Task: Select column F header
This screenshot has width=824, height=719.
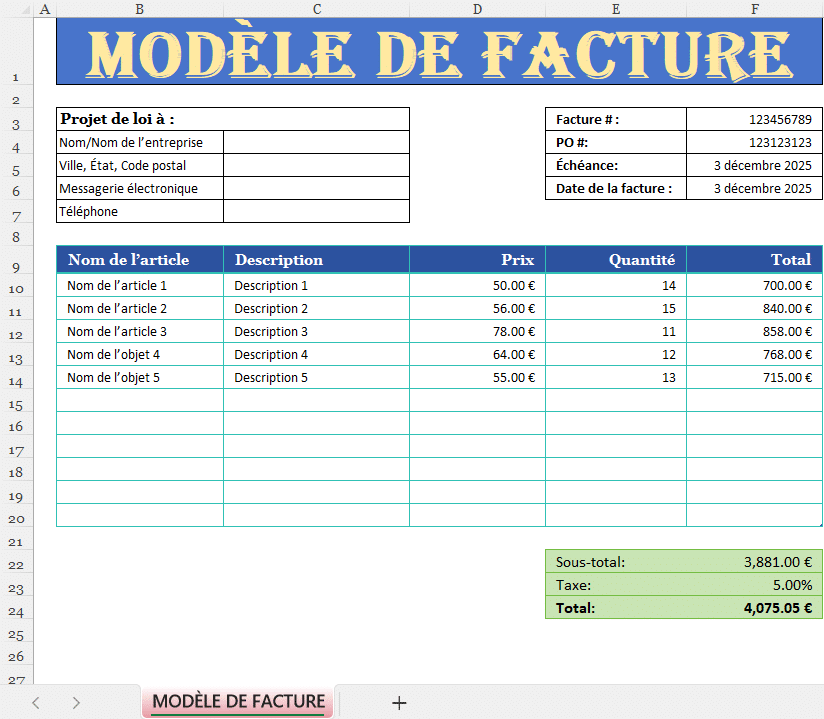Action: coord(754,8)
